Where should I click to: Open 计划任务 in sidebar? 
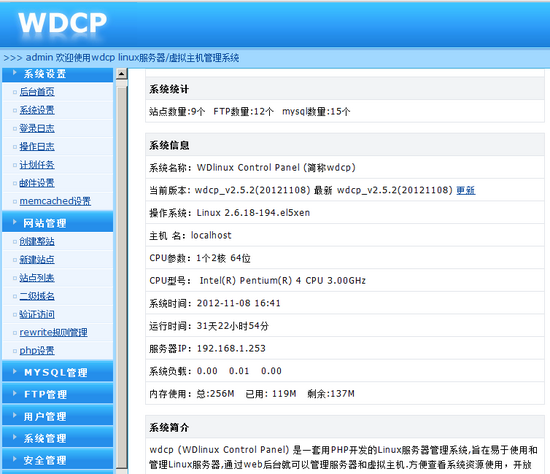click(37, 165)
